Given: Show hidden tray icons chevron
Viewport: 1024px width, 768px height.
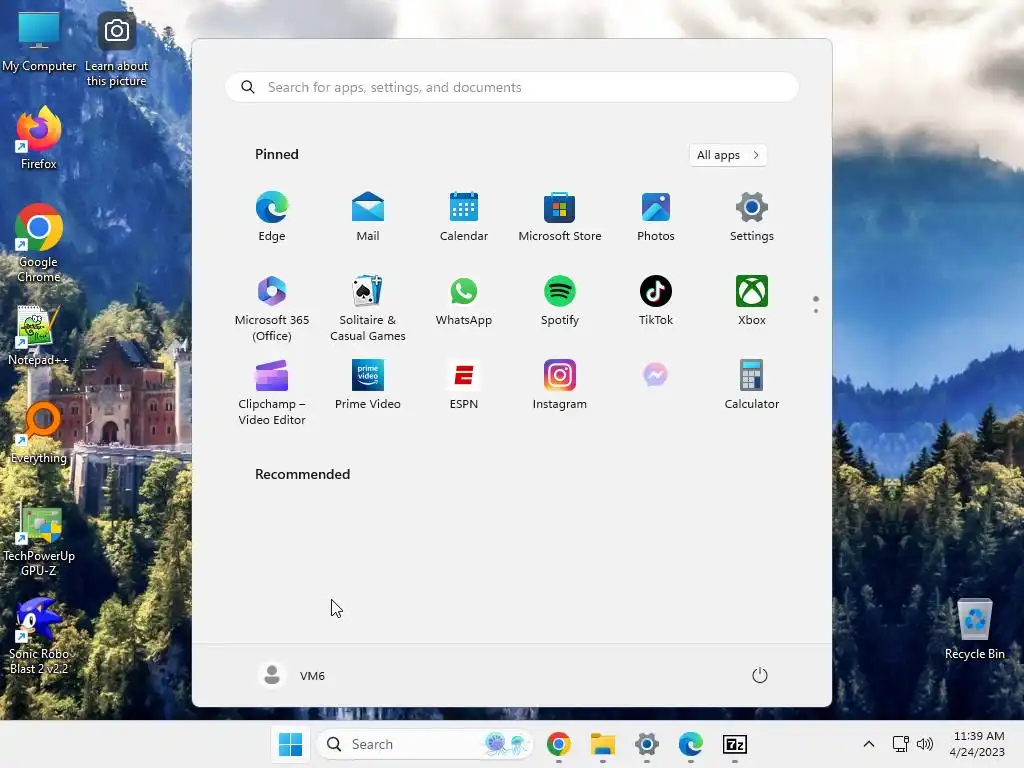Looking at the screenshot, I should [x=869, y=744].
